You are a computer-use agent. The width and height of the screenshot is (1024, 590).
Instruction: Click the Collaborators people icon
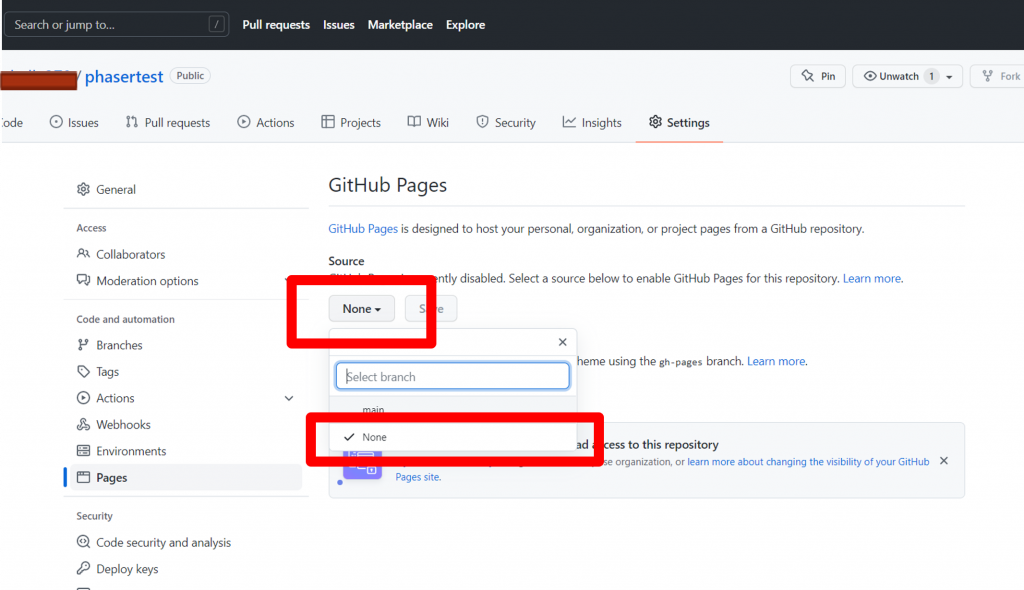point(83,254)
